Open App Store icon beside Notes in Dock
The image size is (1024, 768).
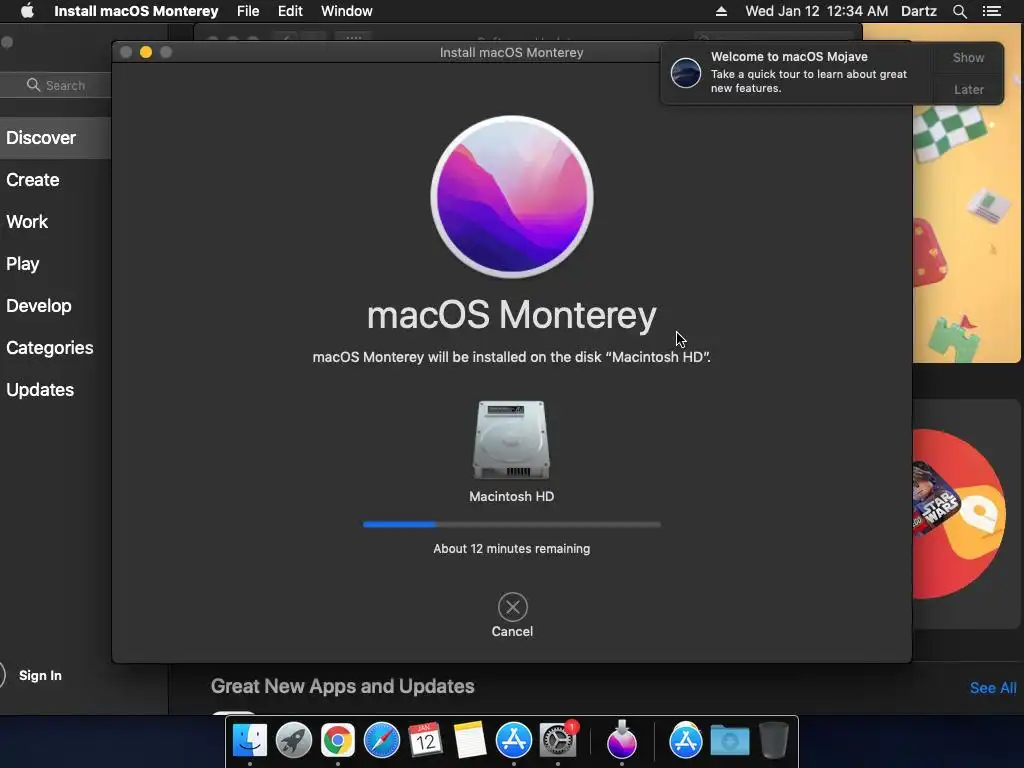pyautogui.click(x=514, y=741)
